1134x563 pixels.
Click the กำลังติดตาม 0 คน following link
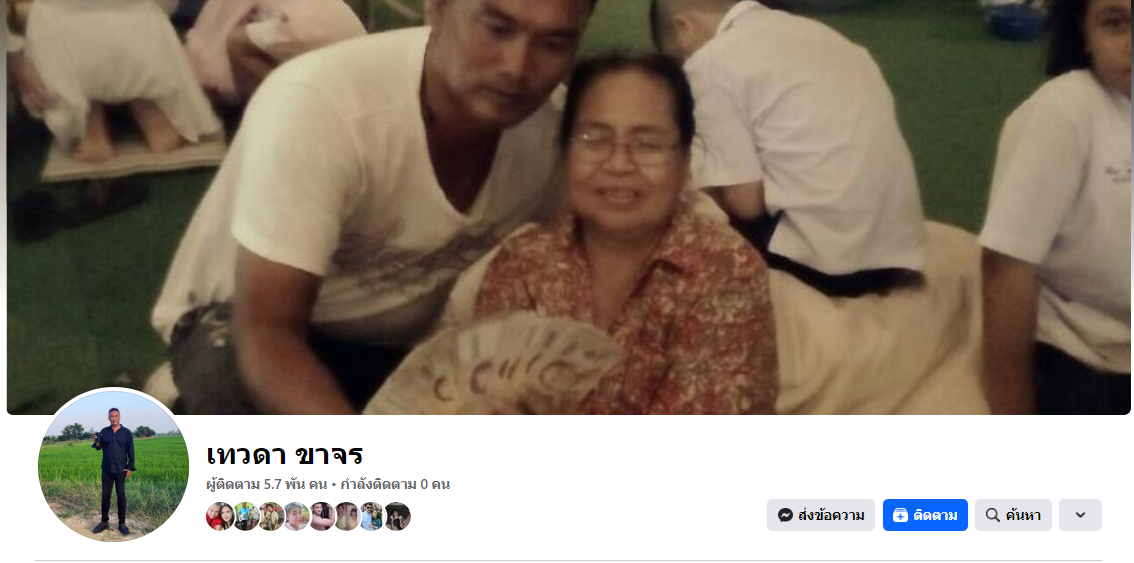(x=395, y=484)
